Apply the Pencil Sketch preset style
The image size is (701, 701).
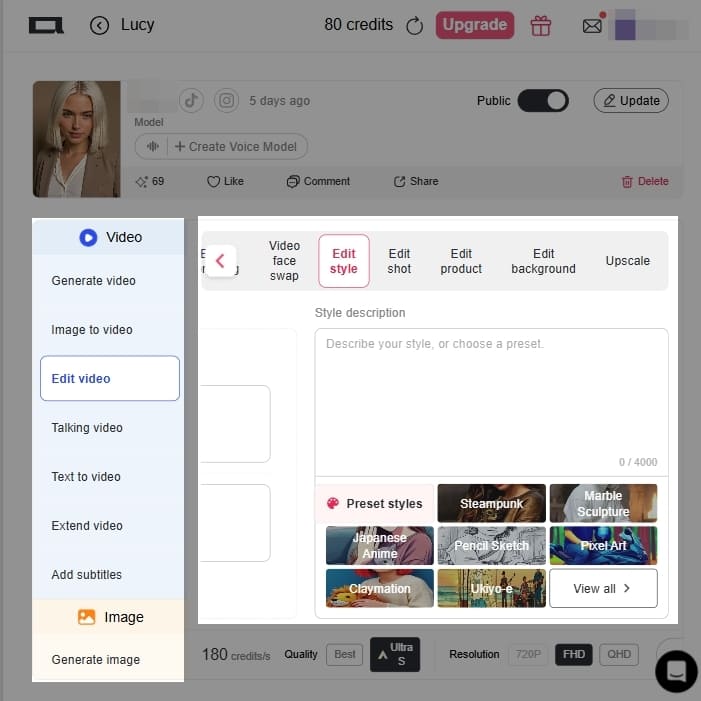click(491, 545)
